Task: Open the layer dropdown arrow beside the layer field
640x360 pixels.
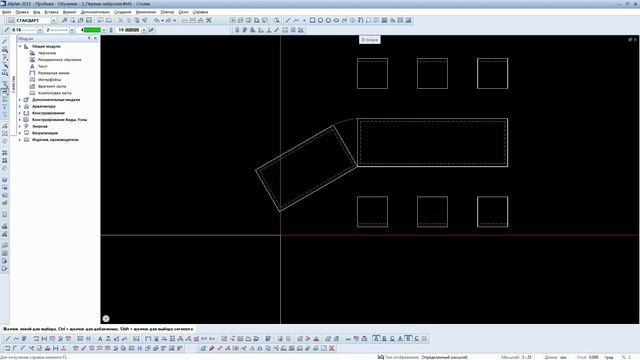Action: pyautogui.click(x=144, y=30)
